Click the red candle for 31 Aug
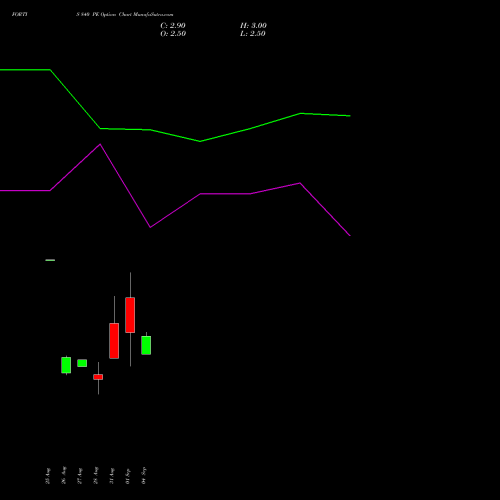Screen dimensions: 500x500 tap(114, 341)
